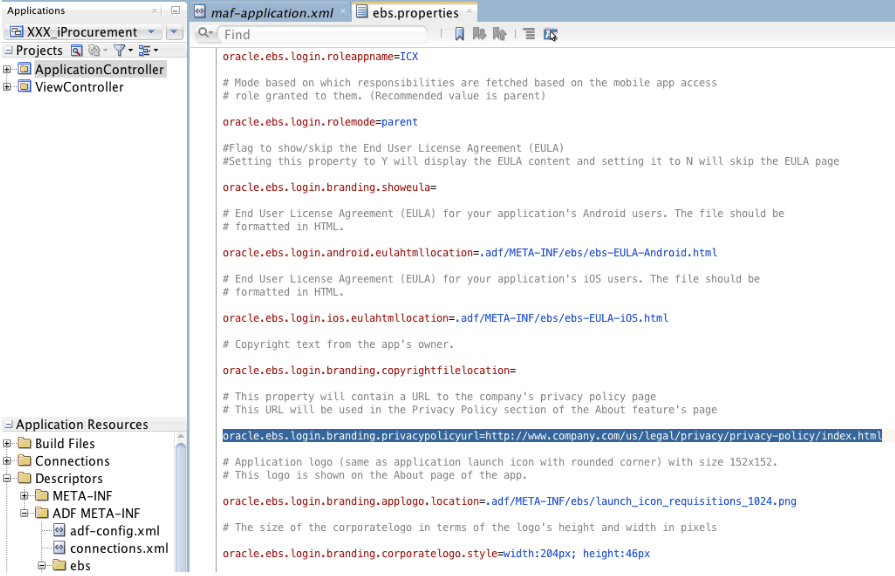Click the android.eulahtmllocation property line
Viewport: 895px width, 576px height.
coord(470,253)
